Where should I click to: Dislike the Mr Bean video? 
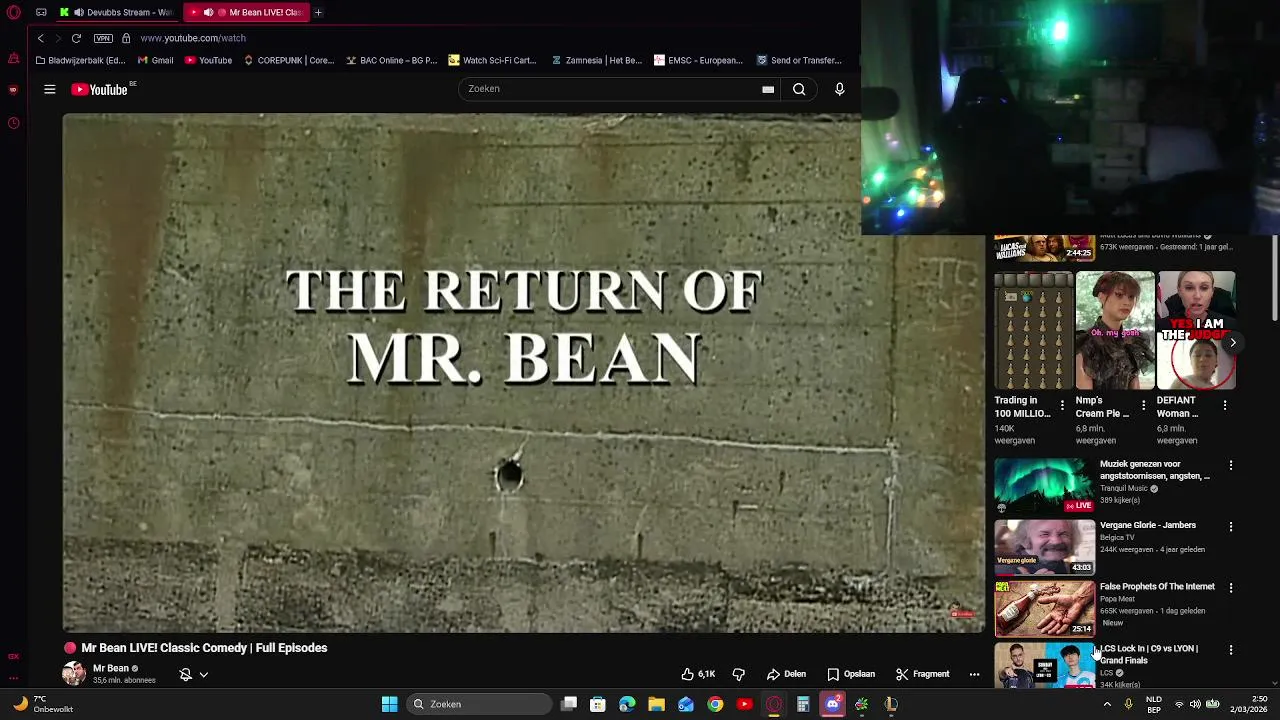click(738, 674)
